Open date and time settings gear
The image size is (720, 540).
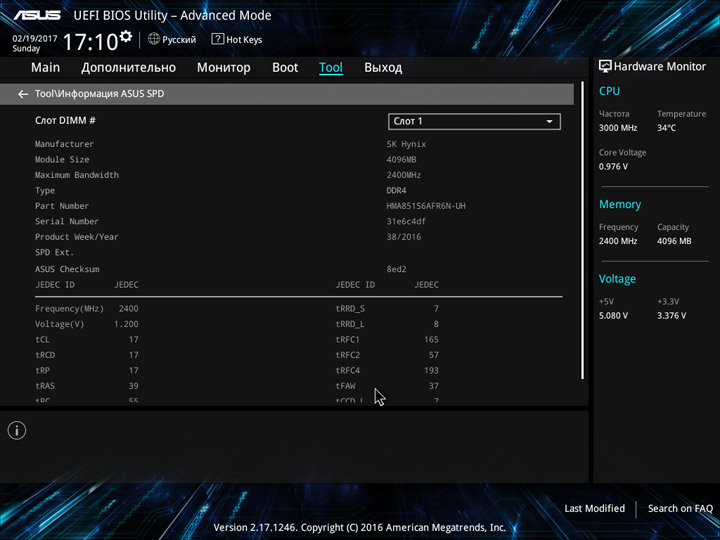(125, 36)
